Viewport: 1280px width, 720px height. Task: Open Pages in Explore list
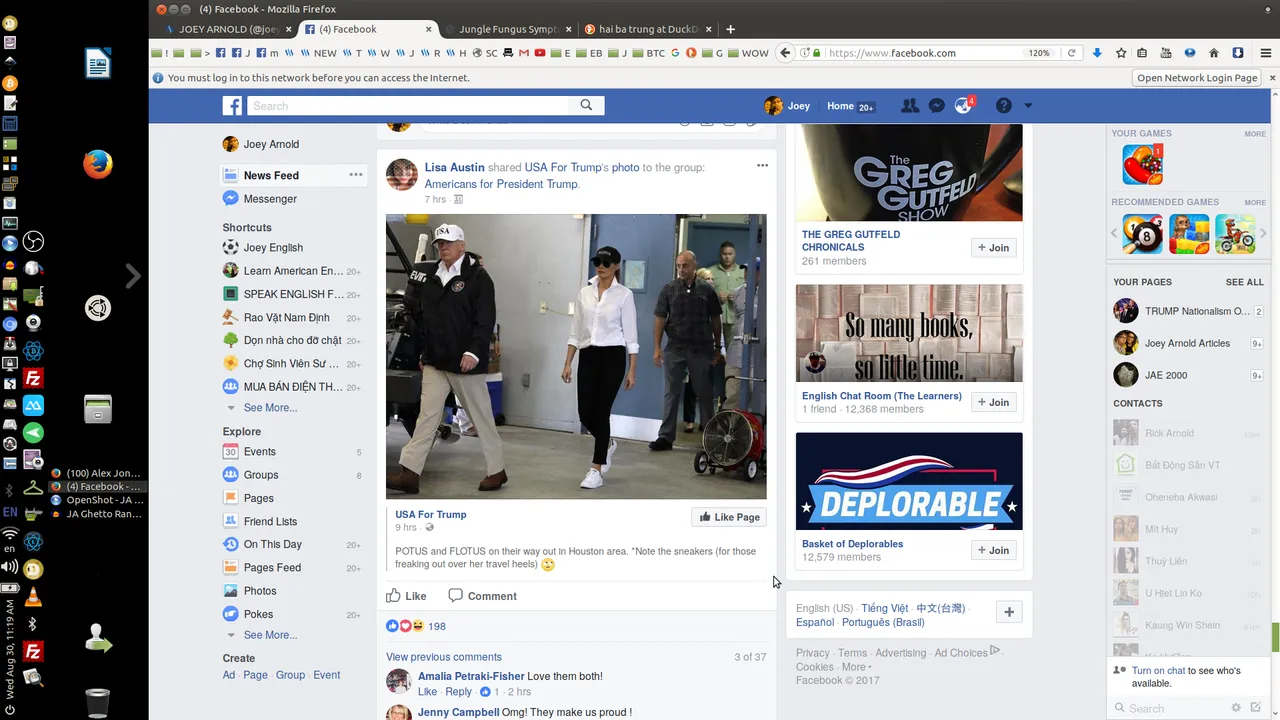[258, 498]
